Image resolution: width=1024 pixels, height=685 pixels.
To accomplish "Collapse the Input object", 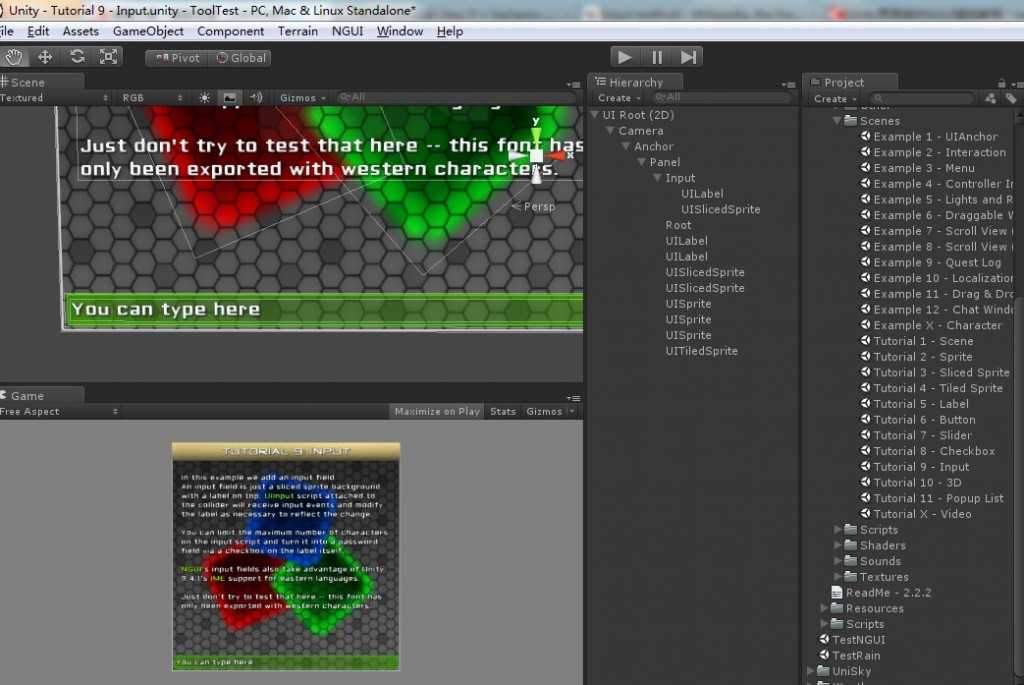I will [x=658, y=178].
